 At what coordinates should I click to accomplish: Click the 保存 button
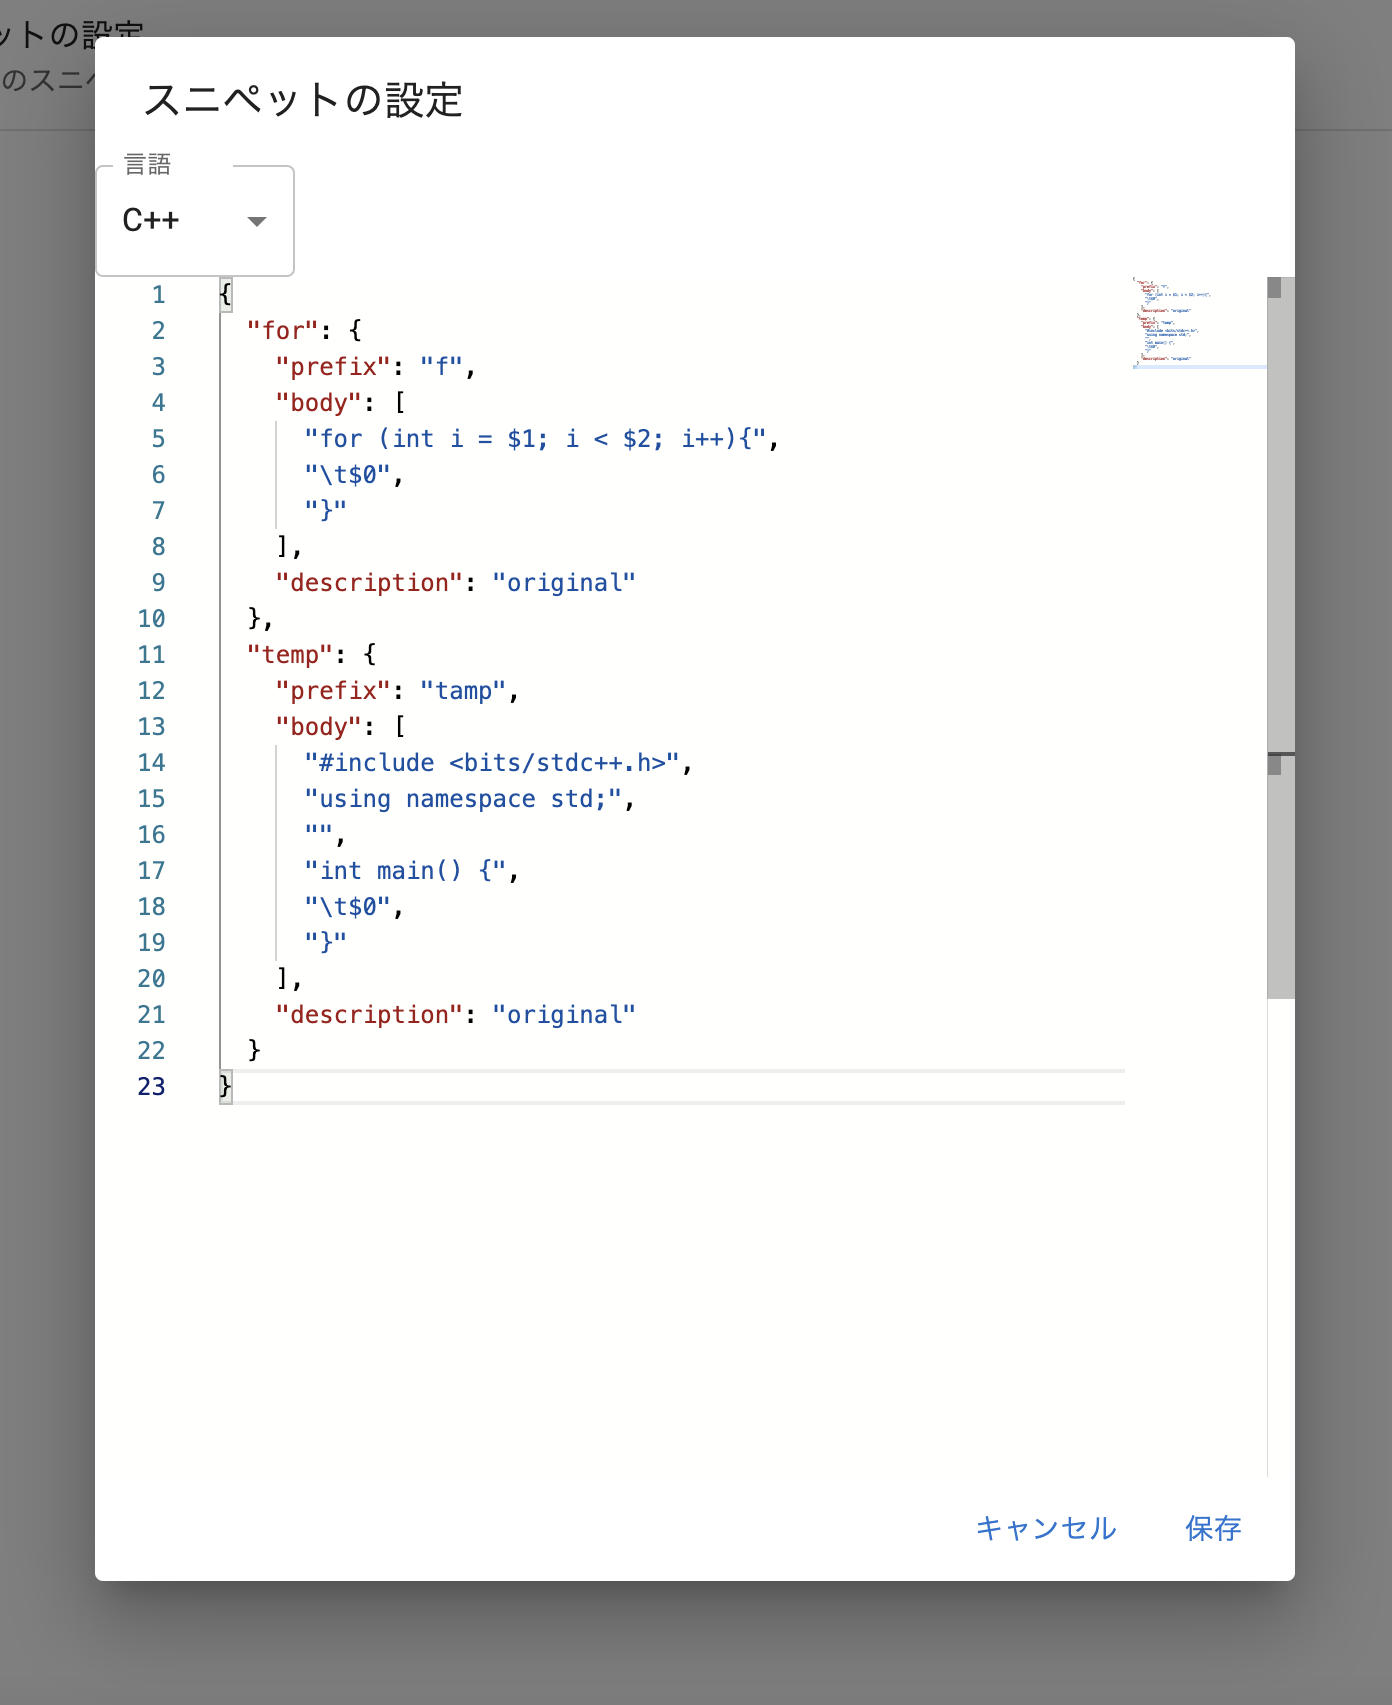pyautogui.click(x=1213, y=1528)
